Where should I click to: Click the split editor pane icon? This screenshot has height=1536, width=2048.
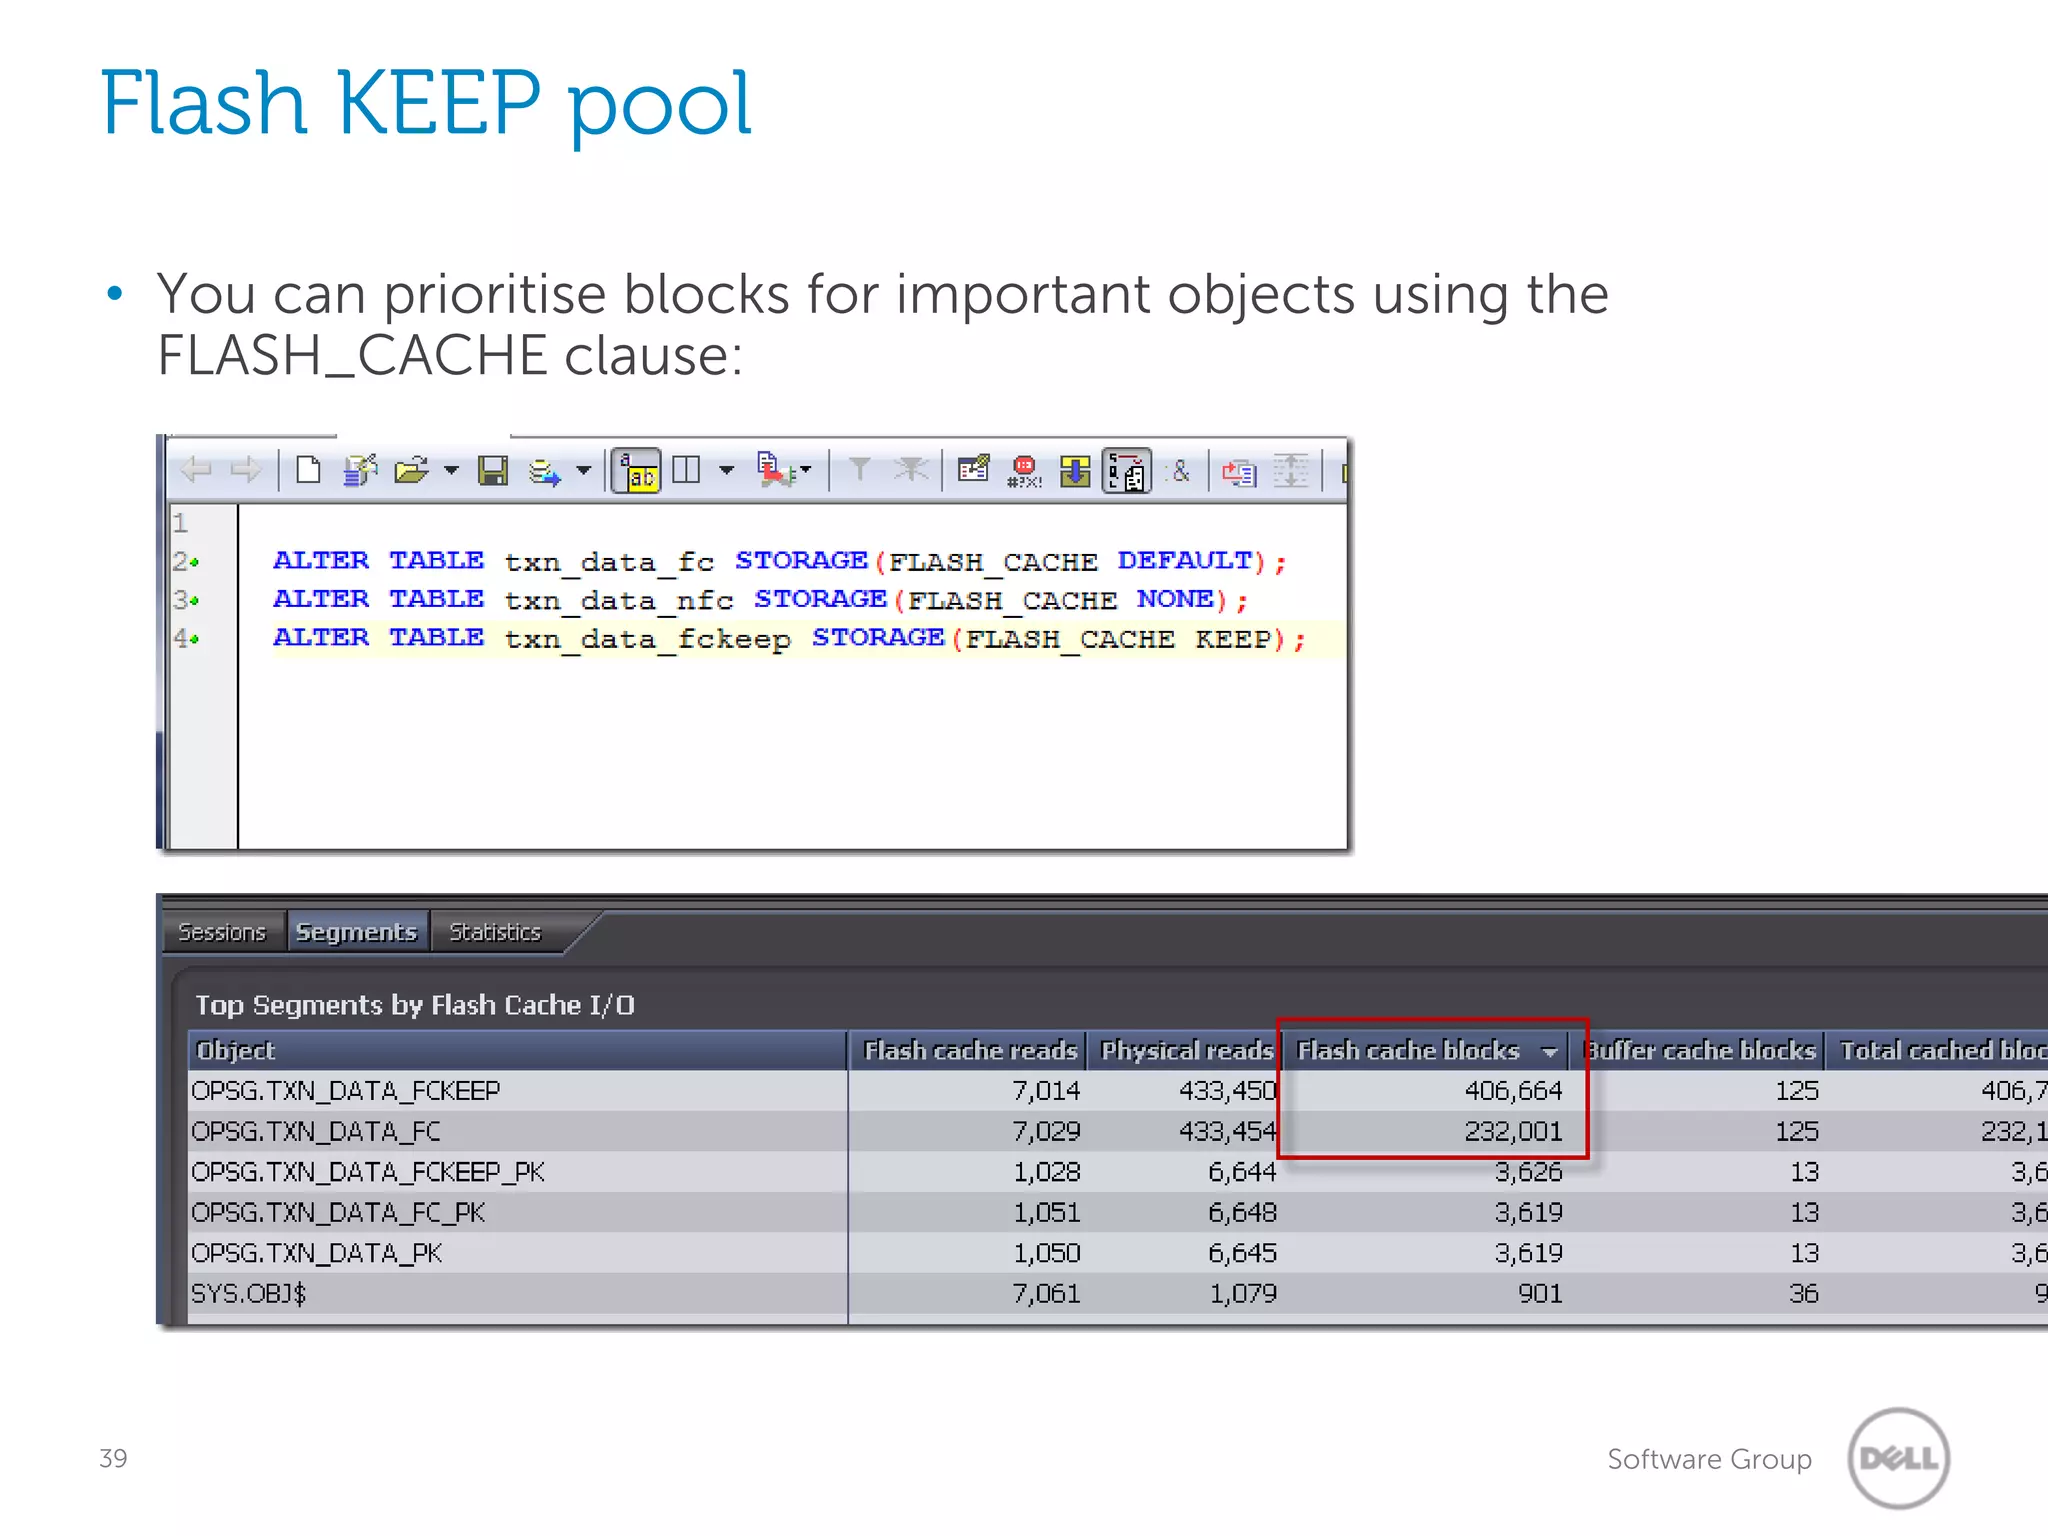point(686,469)
